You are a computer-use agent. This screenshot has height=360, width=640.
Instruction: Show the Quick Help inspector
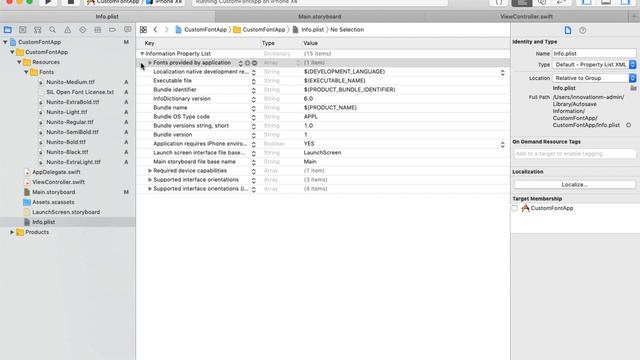pyautogui.click(x=582, y=30)
